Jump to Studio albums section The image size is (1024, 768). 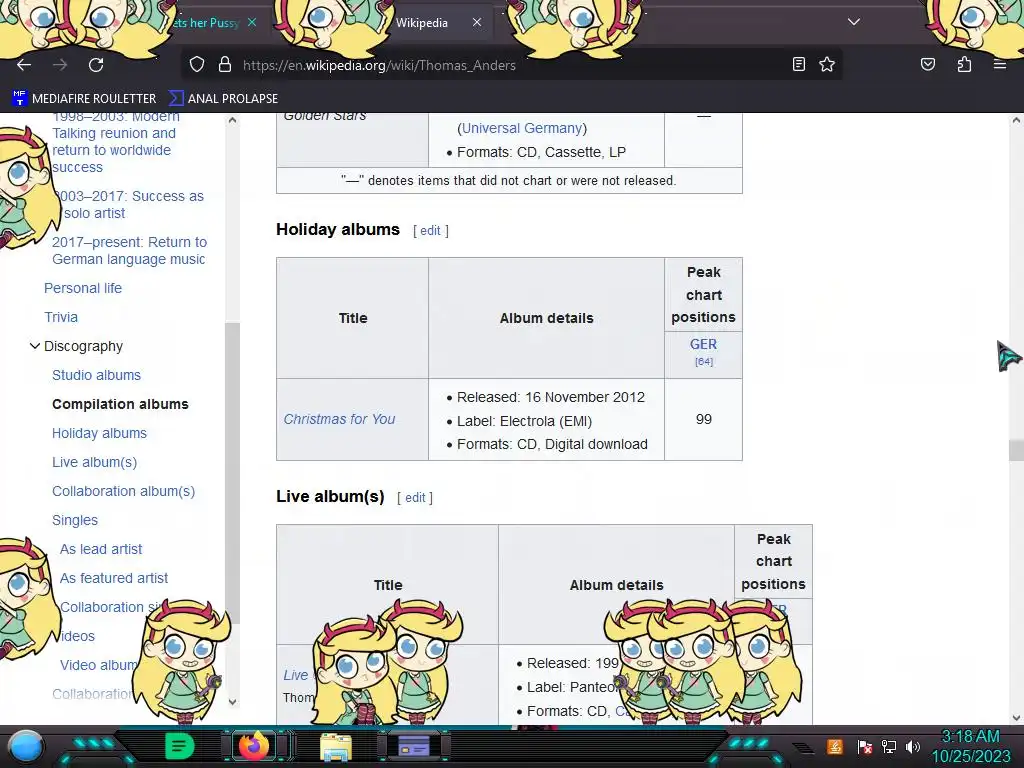tap(97, 375)
